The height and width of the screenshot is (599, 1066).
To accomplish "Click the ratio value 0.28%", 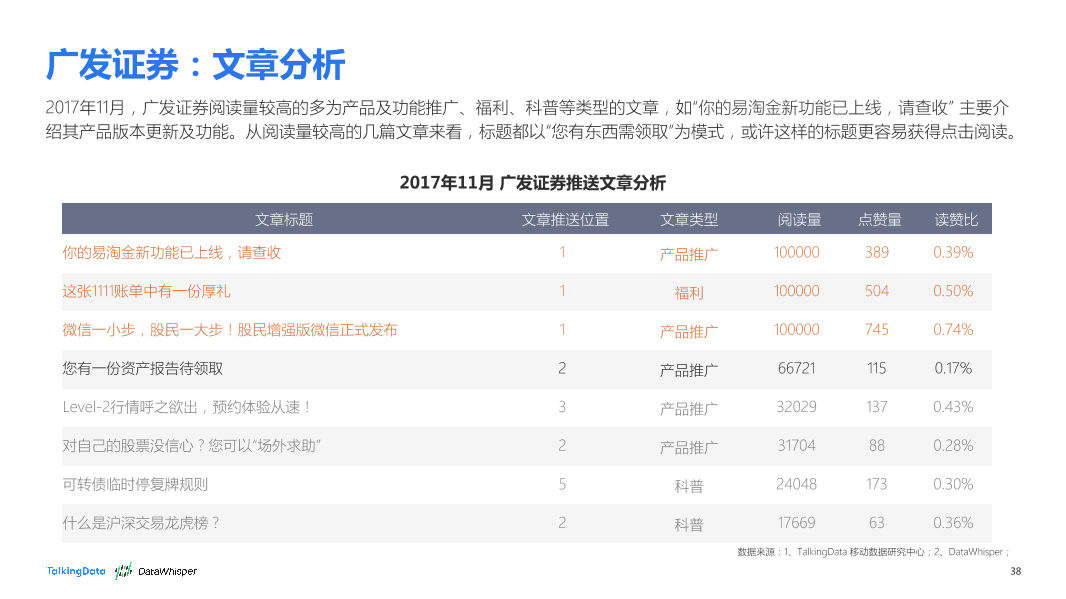I will click(x=953, y=446).
